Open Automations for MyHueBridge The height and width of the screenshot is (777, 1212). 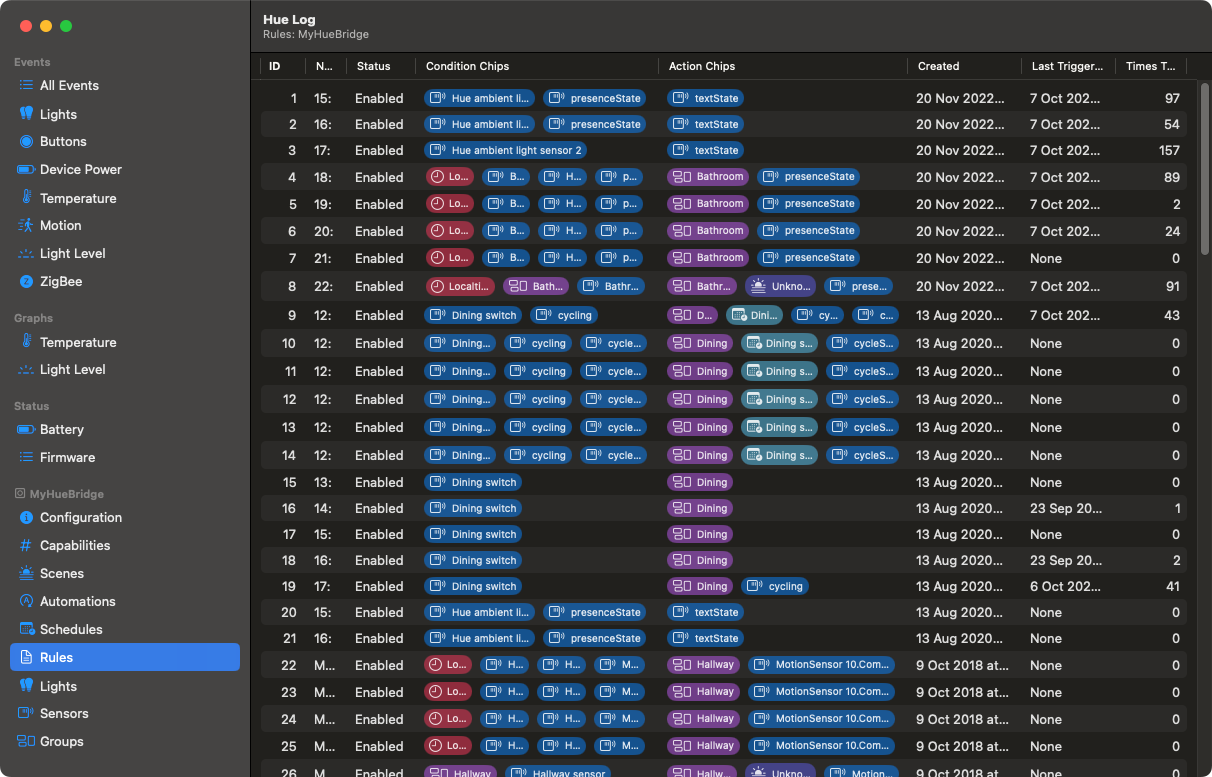click(x=78, y=601)
